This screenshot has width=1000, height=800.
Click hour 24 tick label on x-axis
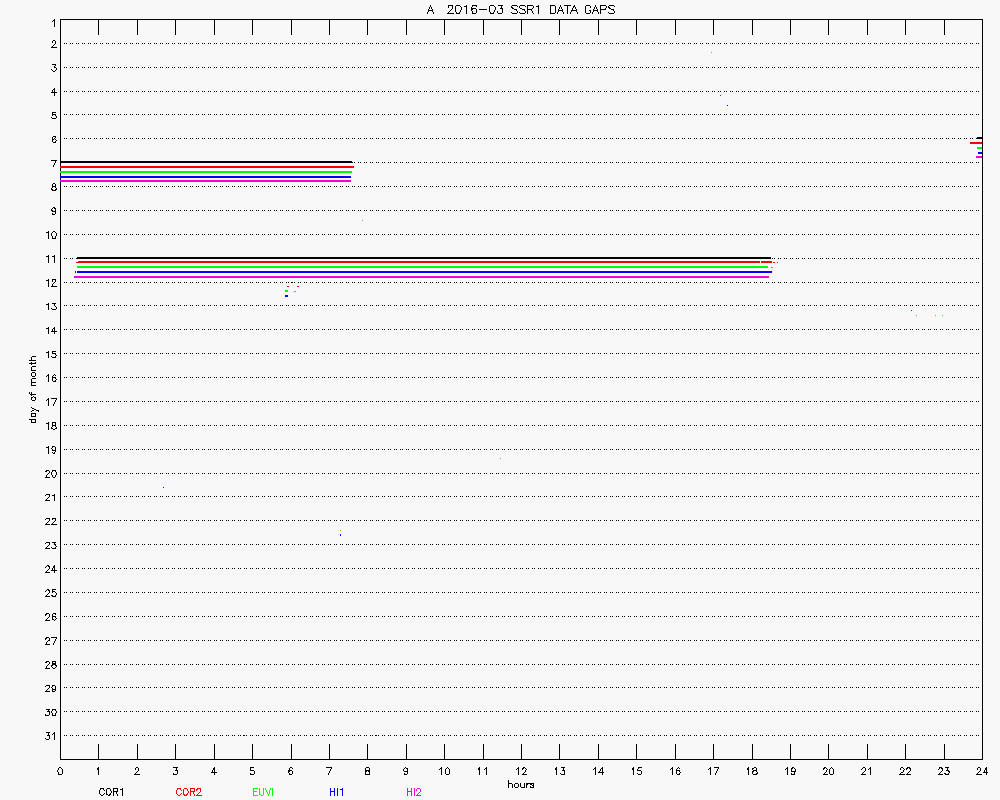981,771
